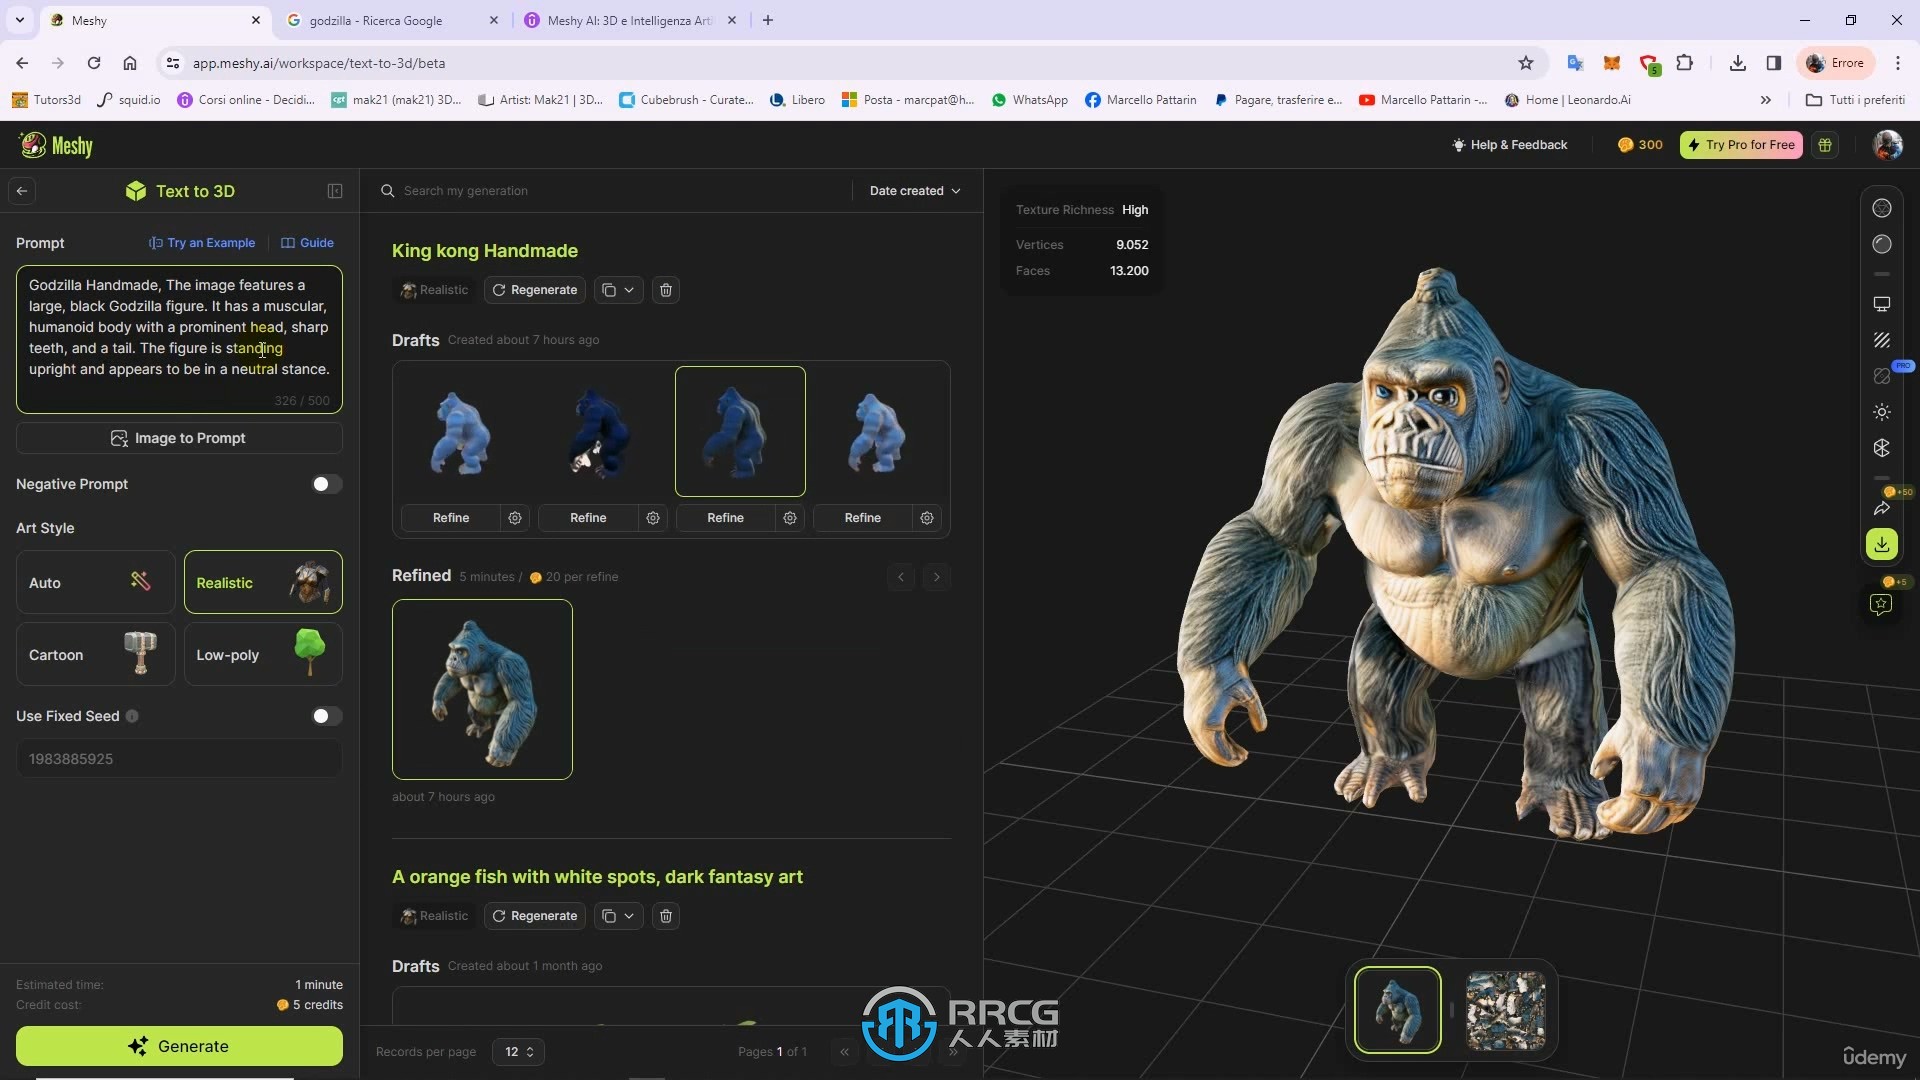
Task: Click Try Pro for Free button
Action: click(x=1741, y=145)
